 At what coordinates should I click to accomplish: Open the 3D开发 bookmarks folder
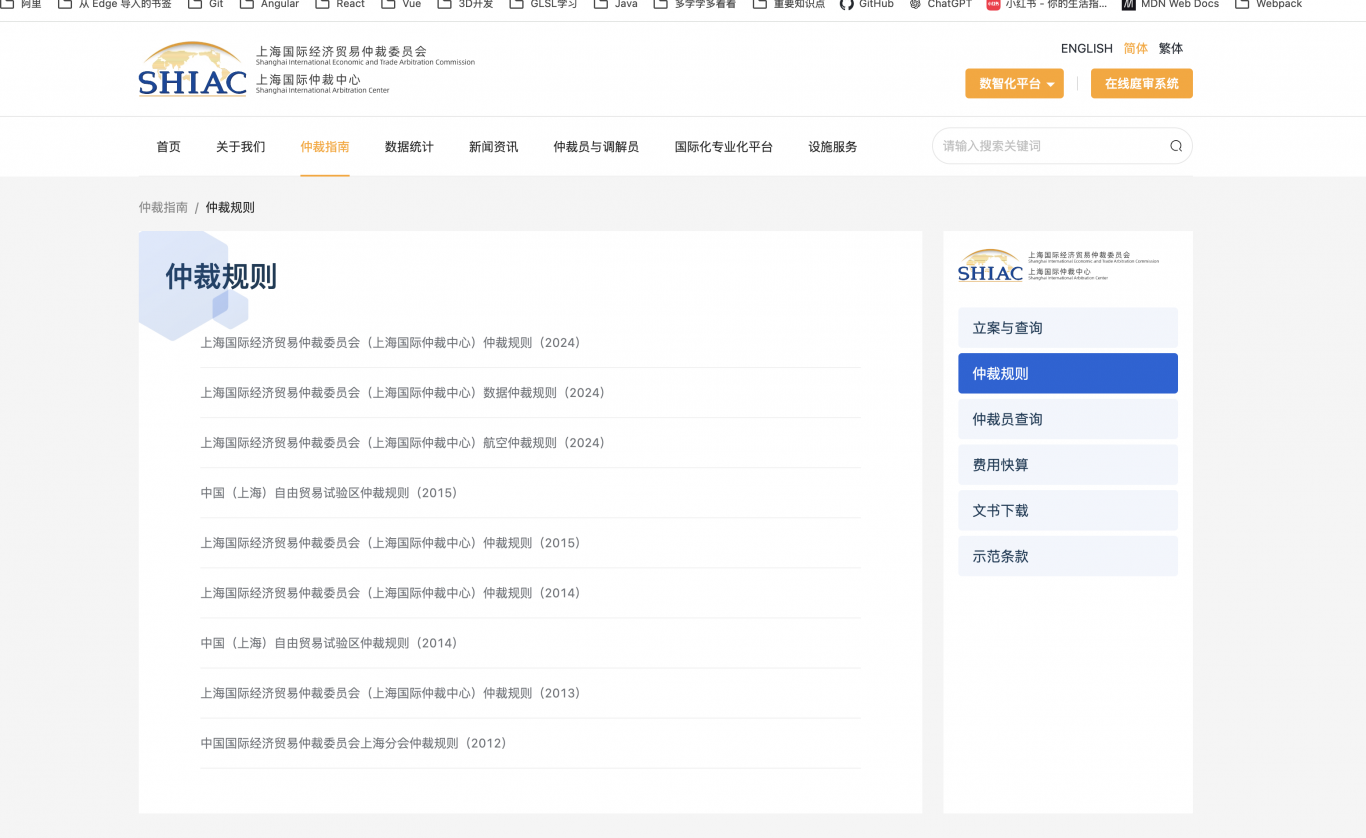[x=466, y=4]
